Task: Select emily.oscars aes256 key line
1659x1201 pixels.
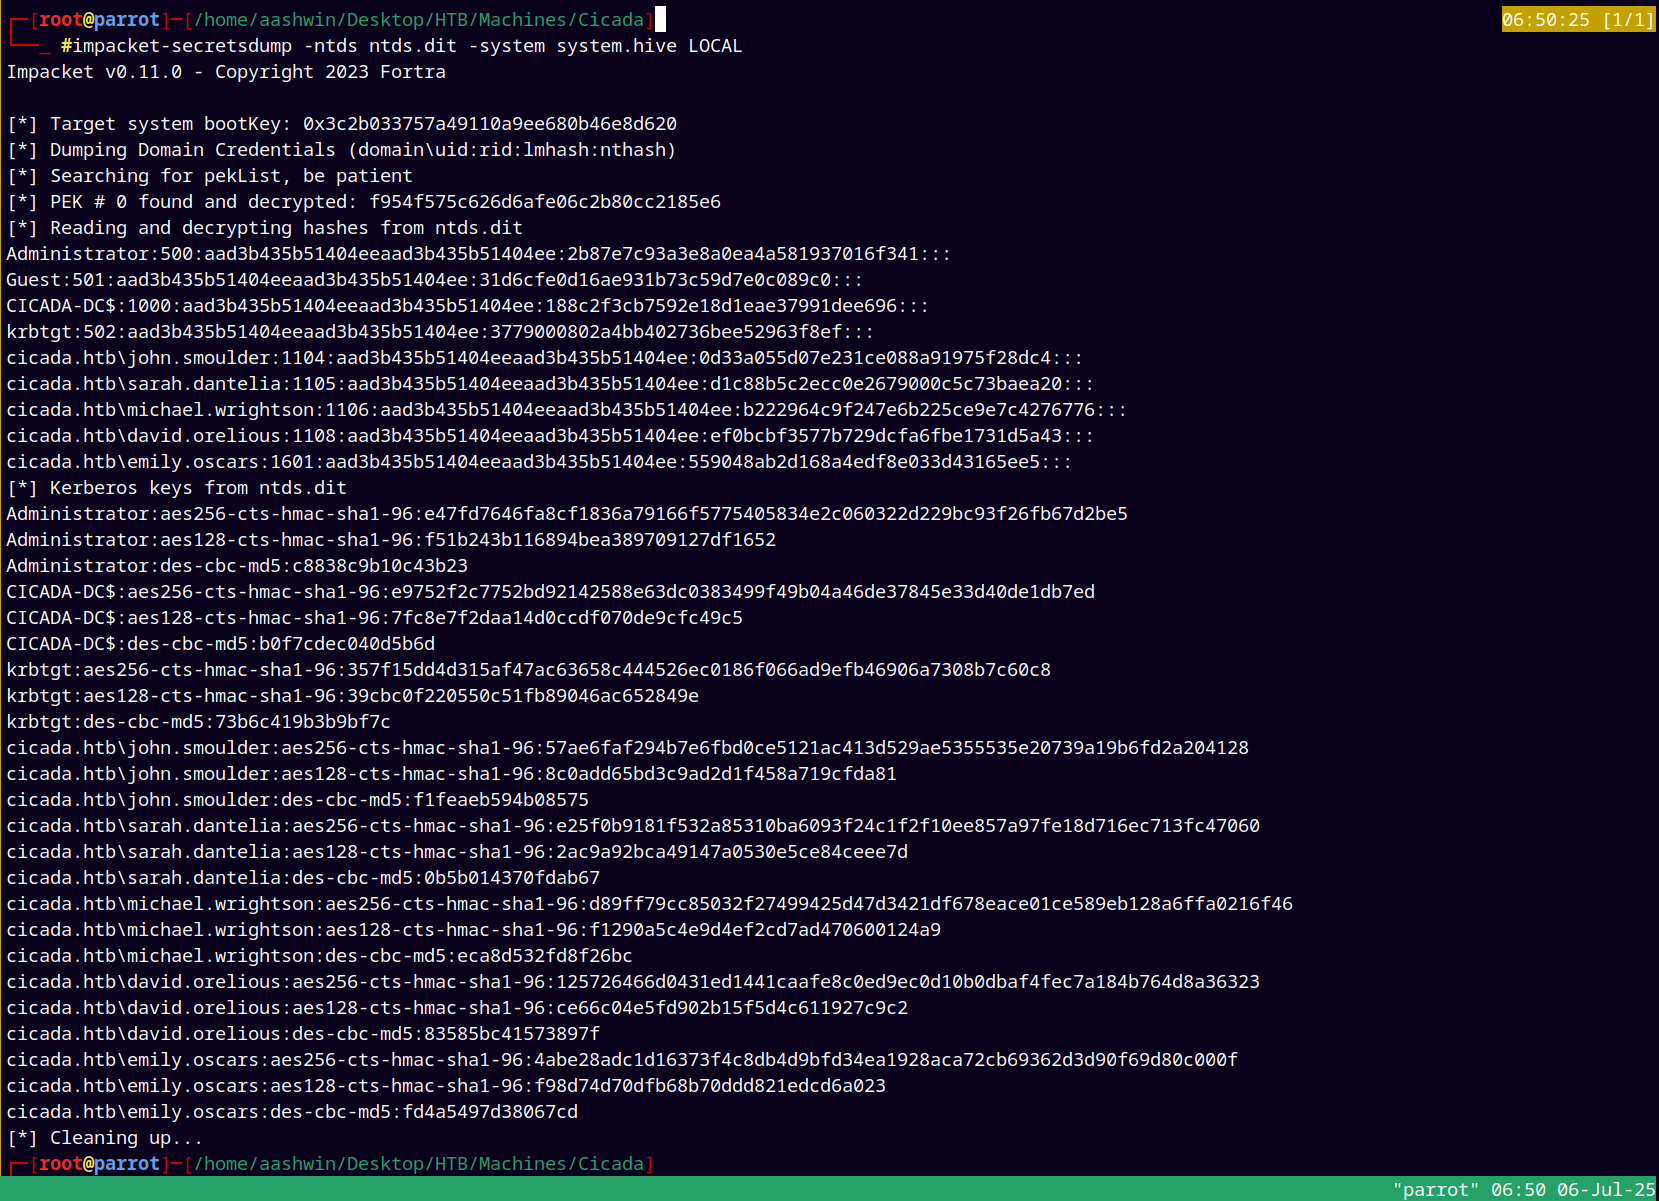Action: (622, 1060)
